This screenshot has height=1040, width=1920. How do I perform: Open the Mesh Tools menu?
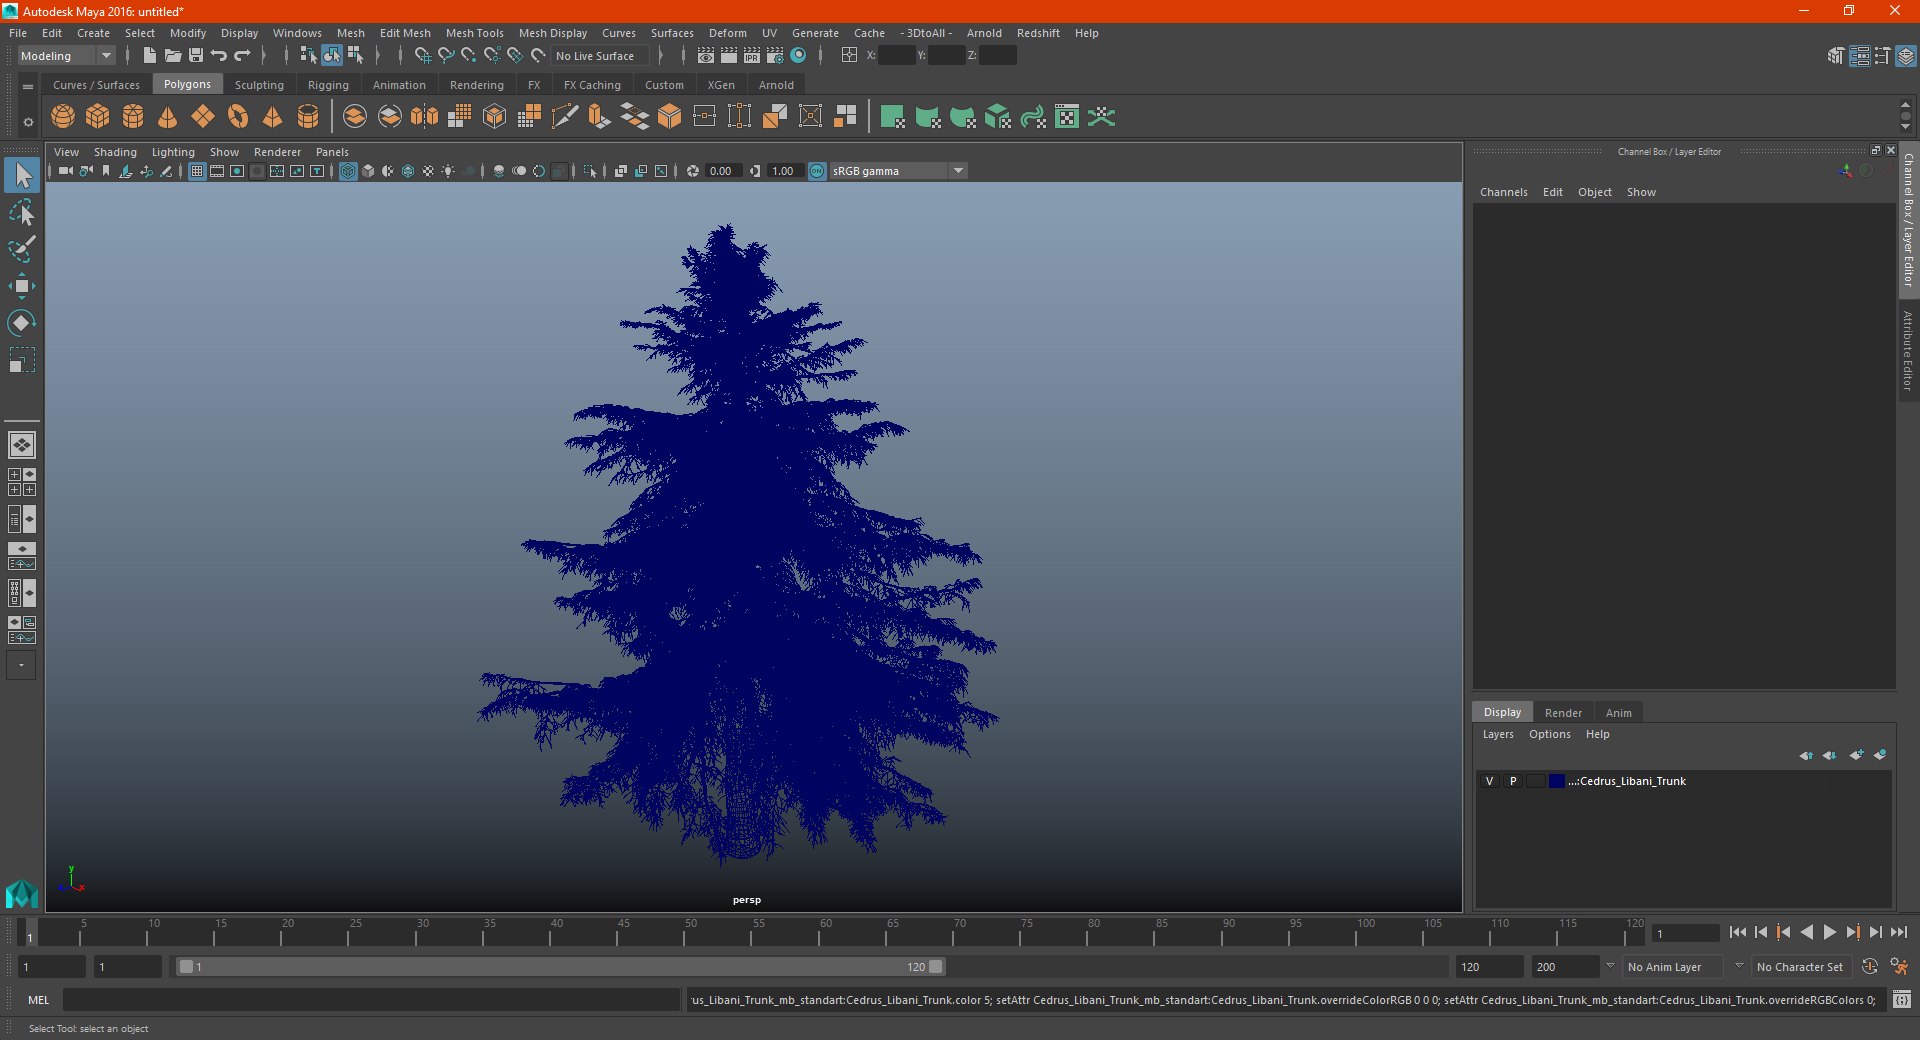(x=475, y=33)
